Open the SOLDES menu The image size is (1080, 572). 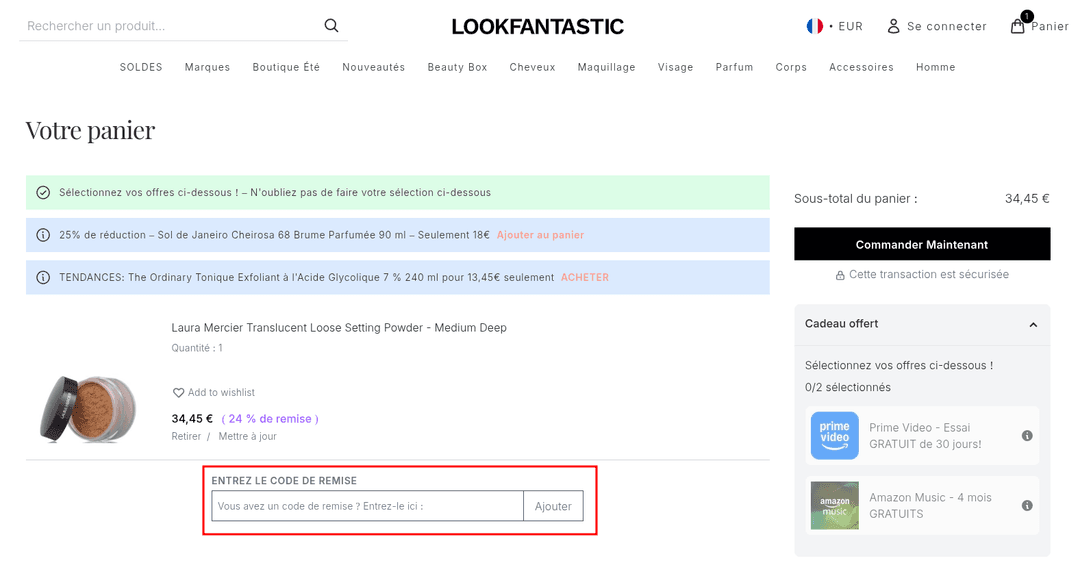(141, 67)
